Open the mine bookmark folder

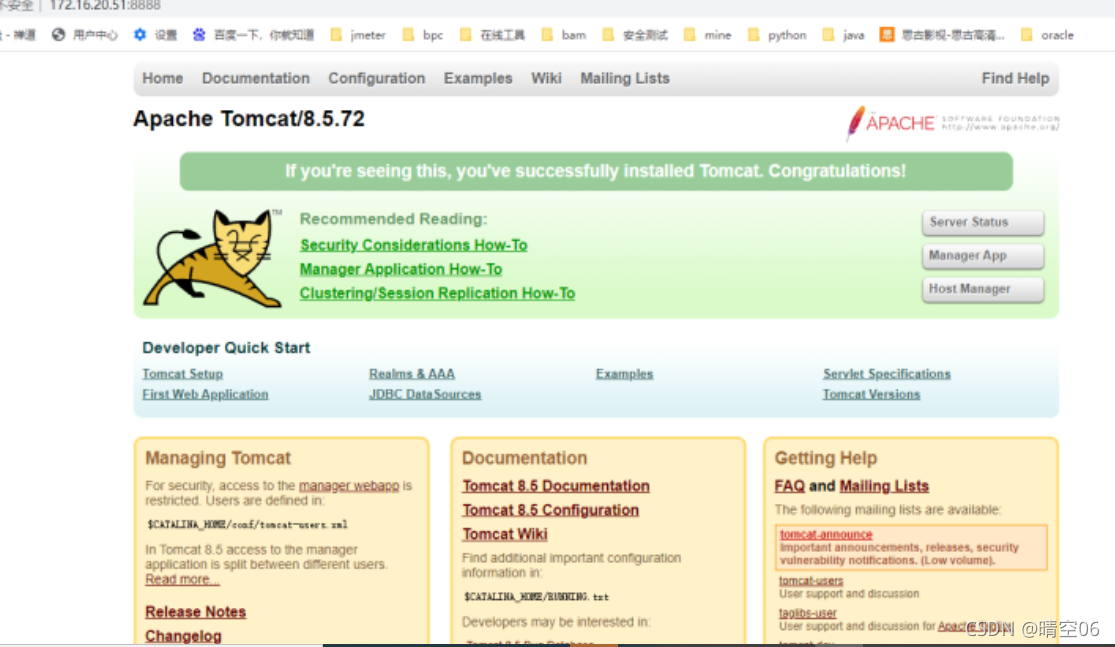[x=708, y=35]
